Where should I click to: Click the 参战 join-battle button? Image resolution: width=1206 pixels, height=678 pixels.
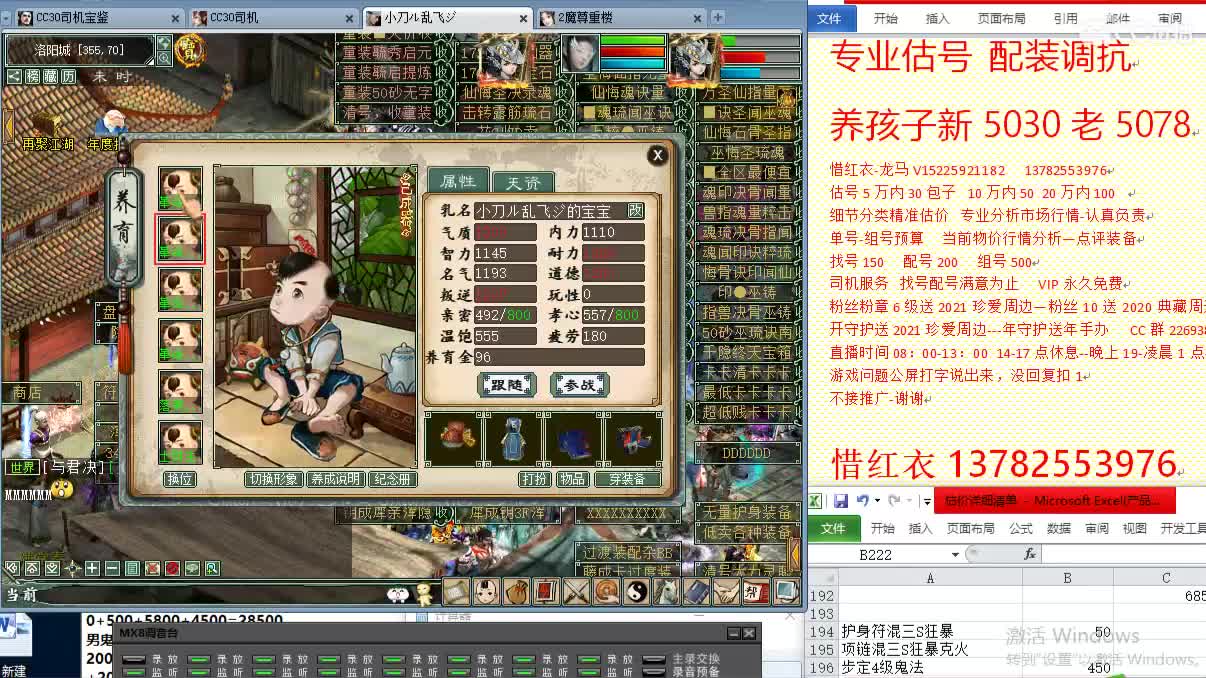coord(580,384)
